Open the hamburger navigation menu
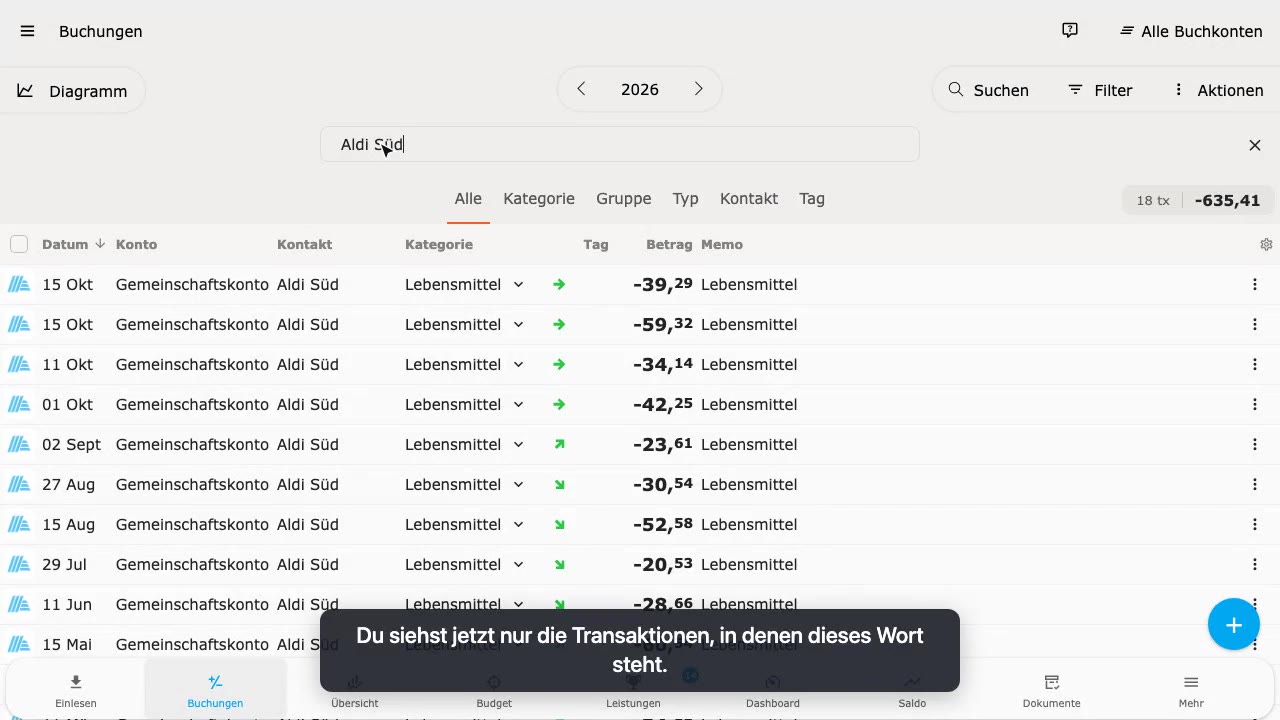This screenshot has width=1280, height=720. point(28,31)
